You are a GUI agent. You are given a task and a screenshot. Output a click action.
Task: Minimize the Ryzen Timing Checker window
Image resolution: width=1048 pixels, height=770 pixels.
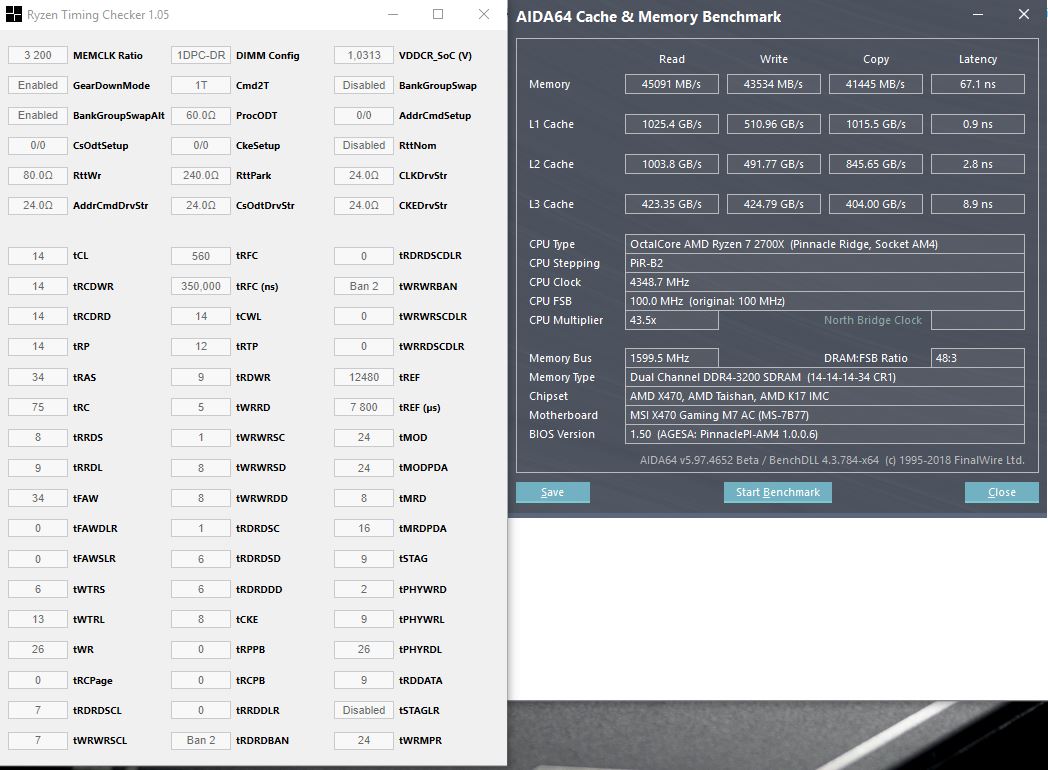tap(393, 14)
